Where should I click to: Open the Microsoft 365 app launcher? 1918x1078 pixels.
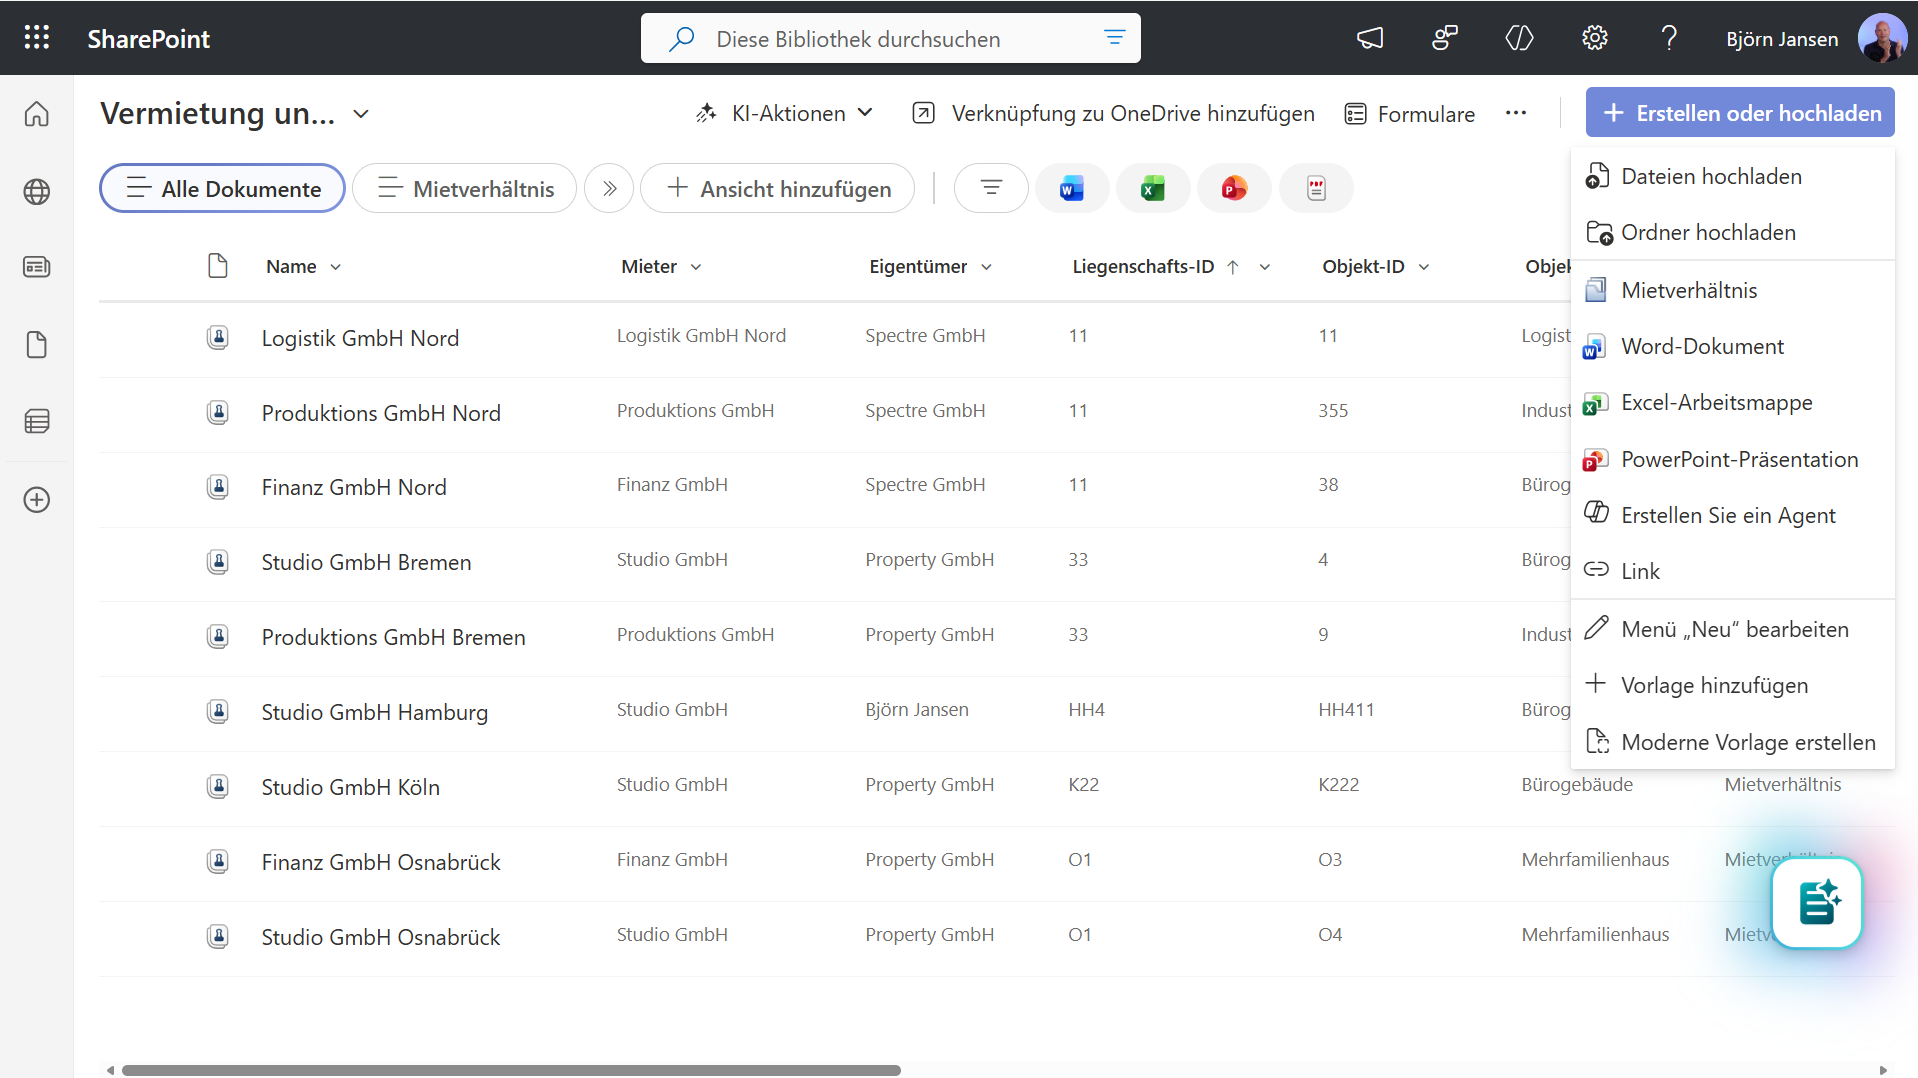[x=37, y=38]
